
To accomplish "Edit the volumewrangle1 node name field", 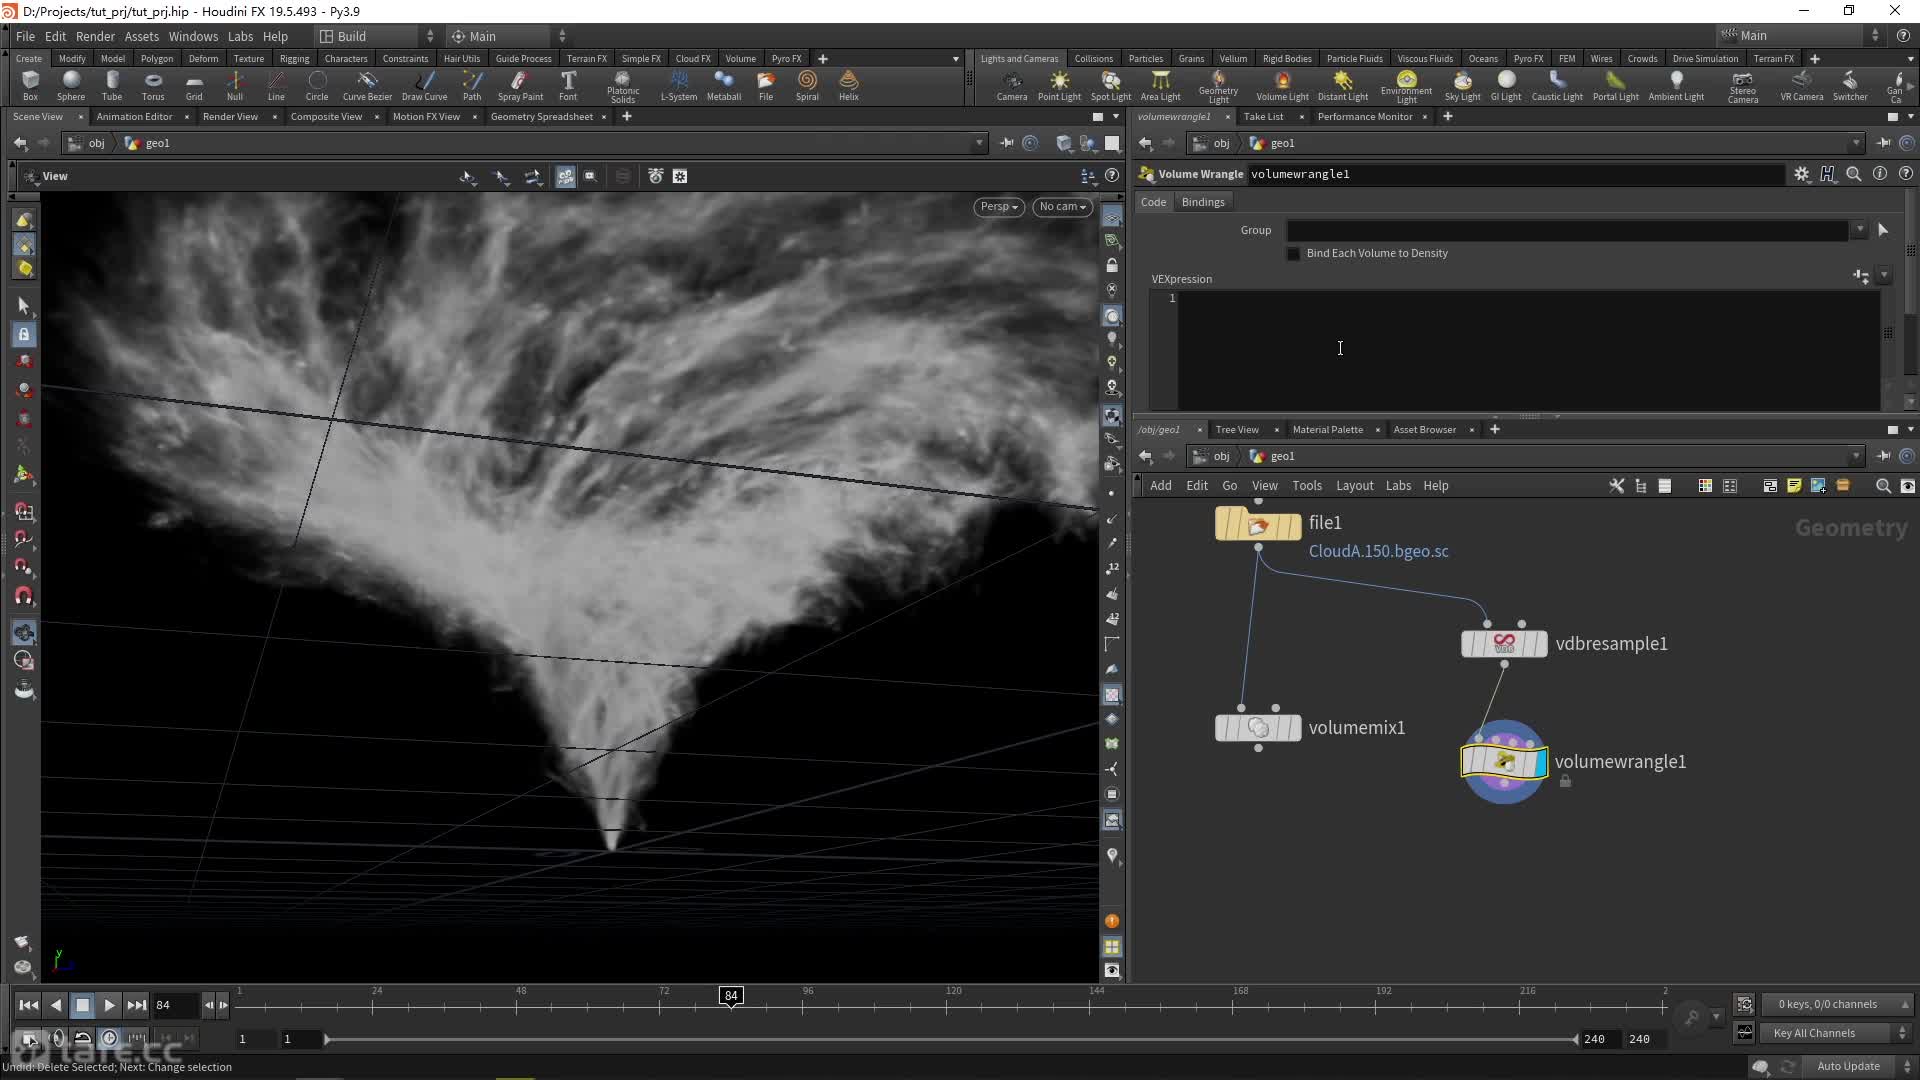I will coord(1515,174).
